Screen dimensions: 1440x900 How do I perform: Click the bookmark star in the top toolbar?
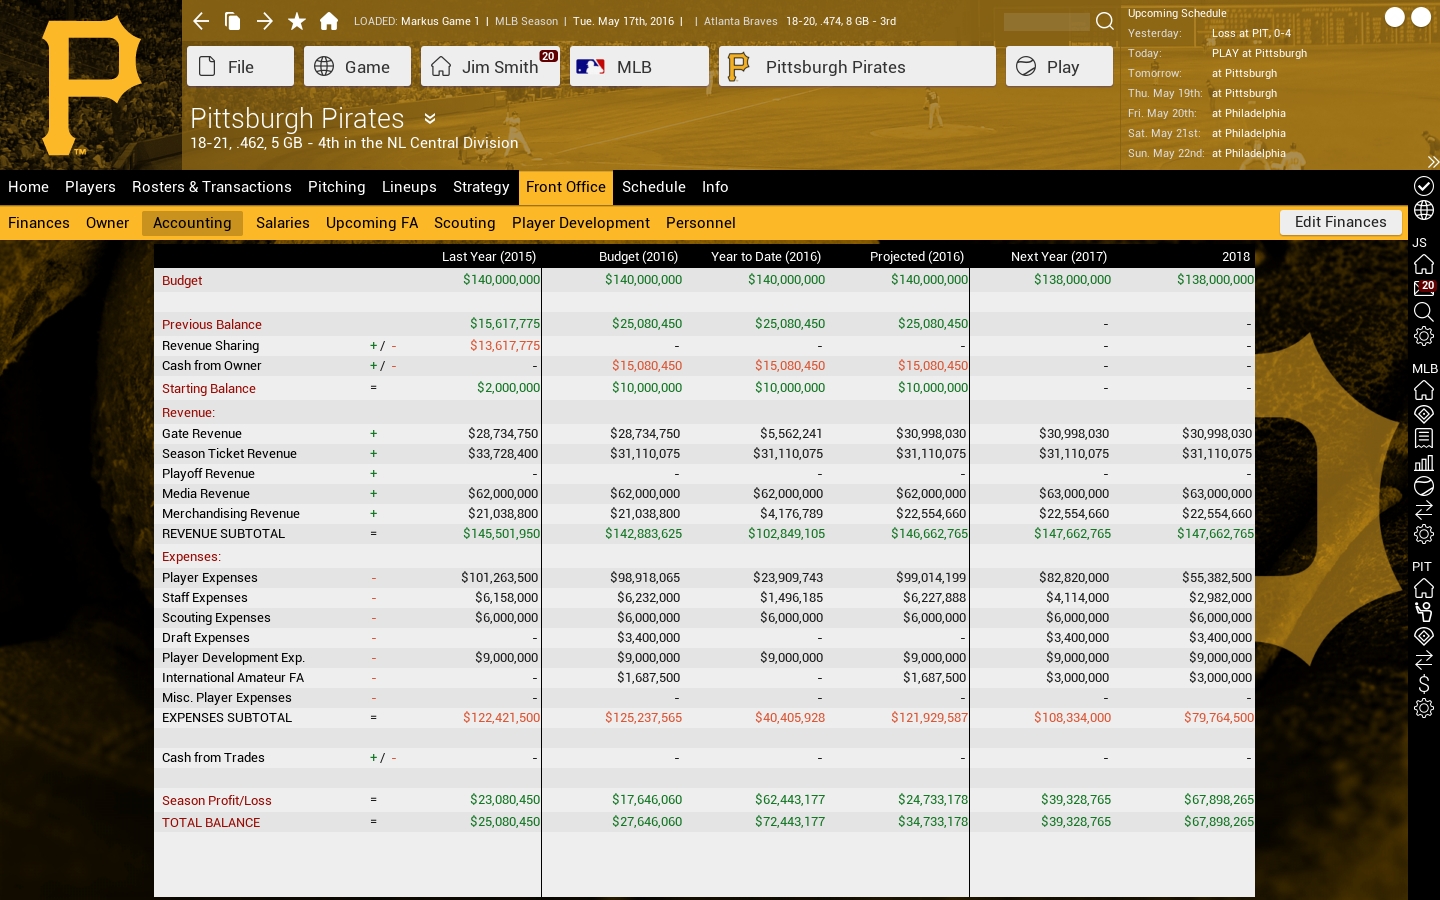[297, 20]
